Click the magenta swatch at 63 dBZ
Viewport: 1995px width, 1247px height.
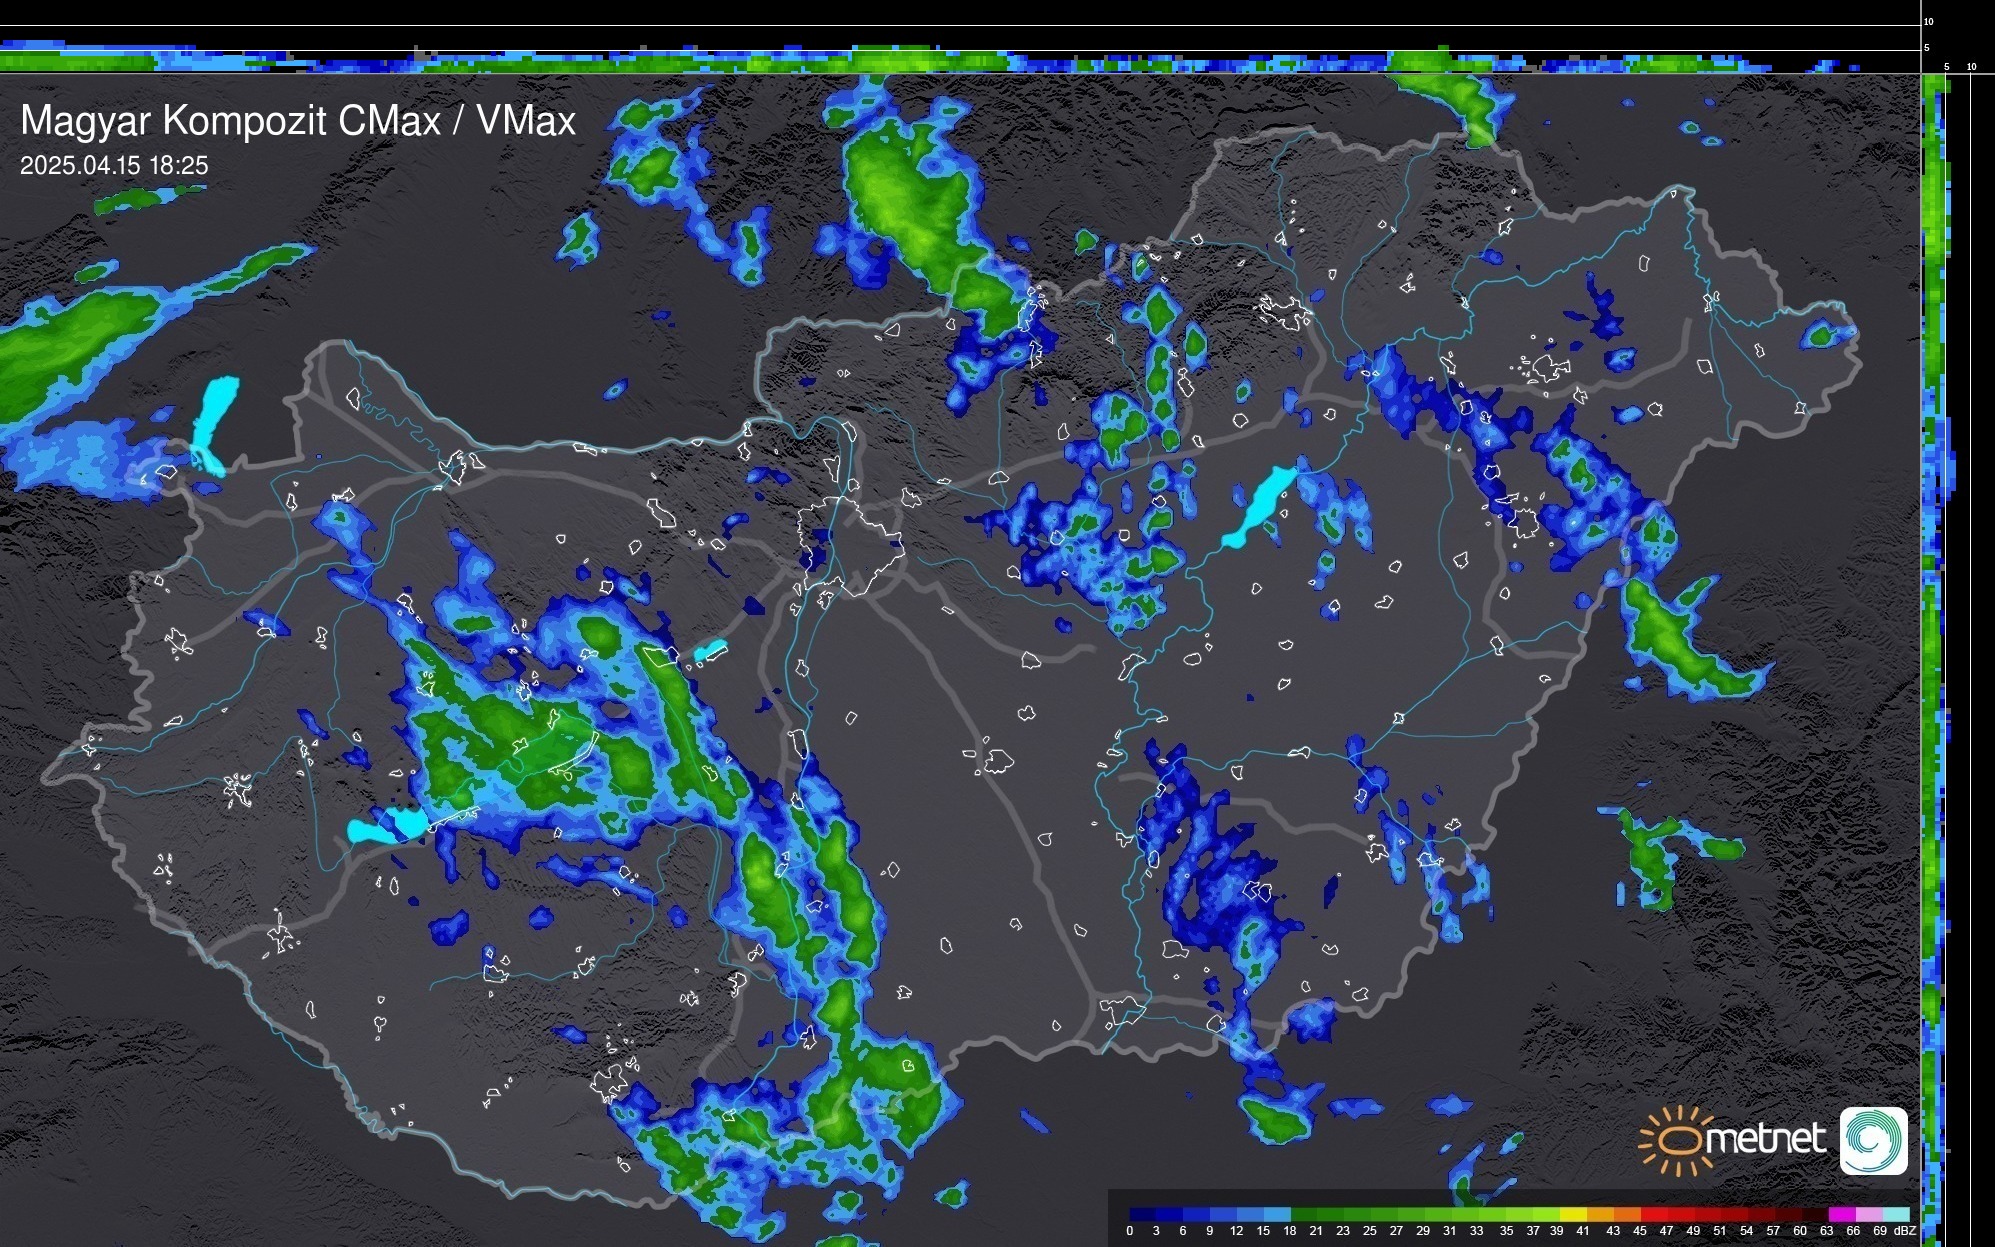pyautogui.click(x=1841, y=1214)
